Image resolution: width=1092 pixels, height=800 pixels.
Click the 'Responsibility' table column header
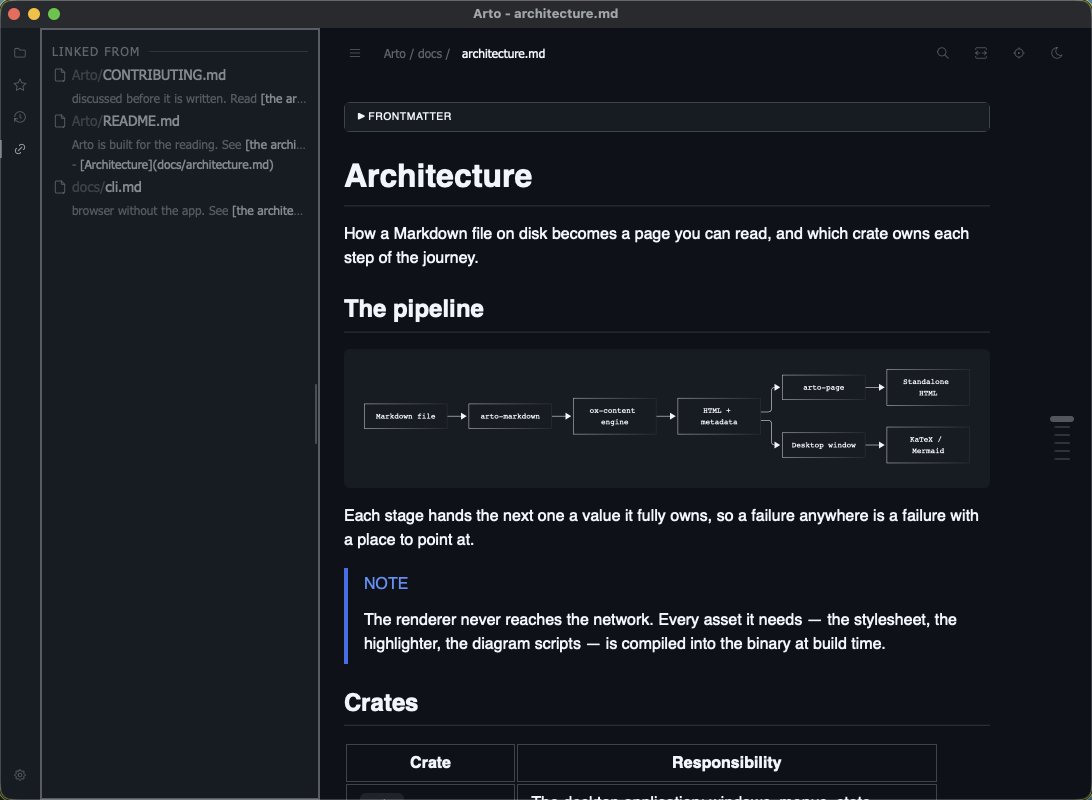[x=726, y=762]
